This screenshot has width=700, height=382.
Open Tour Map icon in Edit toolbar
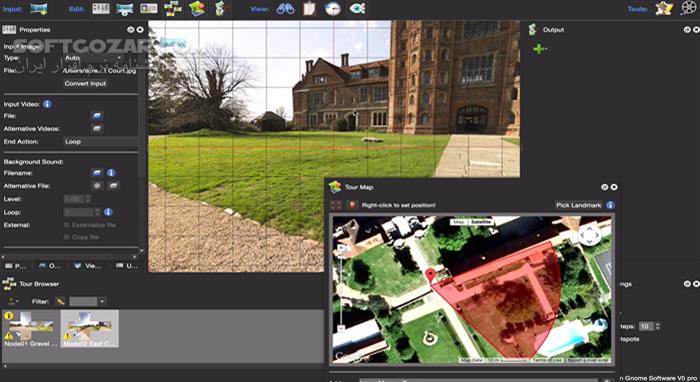tap(197, 8)
